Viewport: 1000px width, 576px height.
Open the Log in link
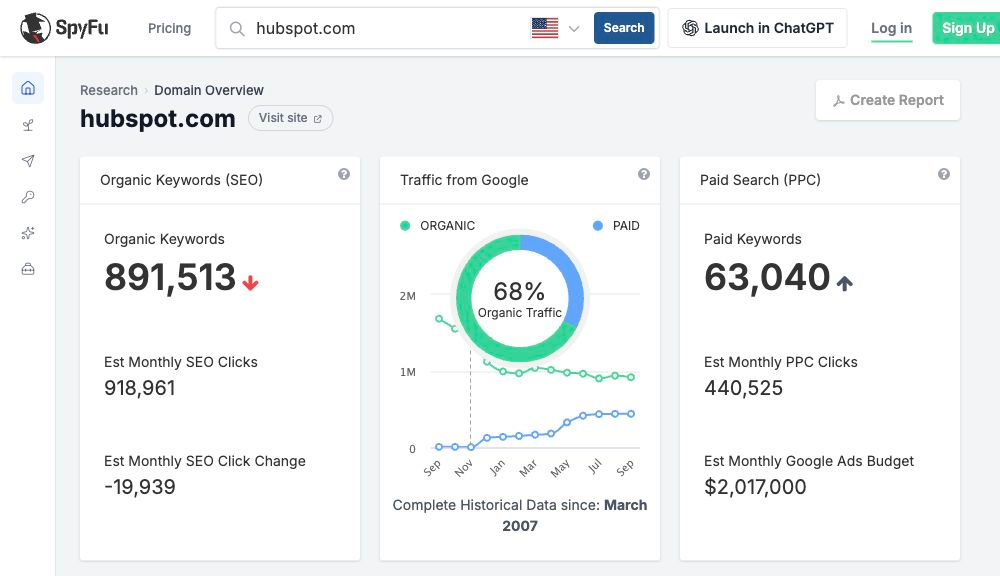pyautogui.click(x=891, y=29)
